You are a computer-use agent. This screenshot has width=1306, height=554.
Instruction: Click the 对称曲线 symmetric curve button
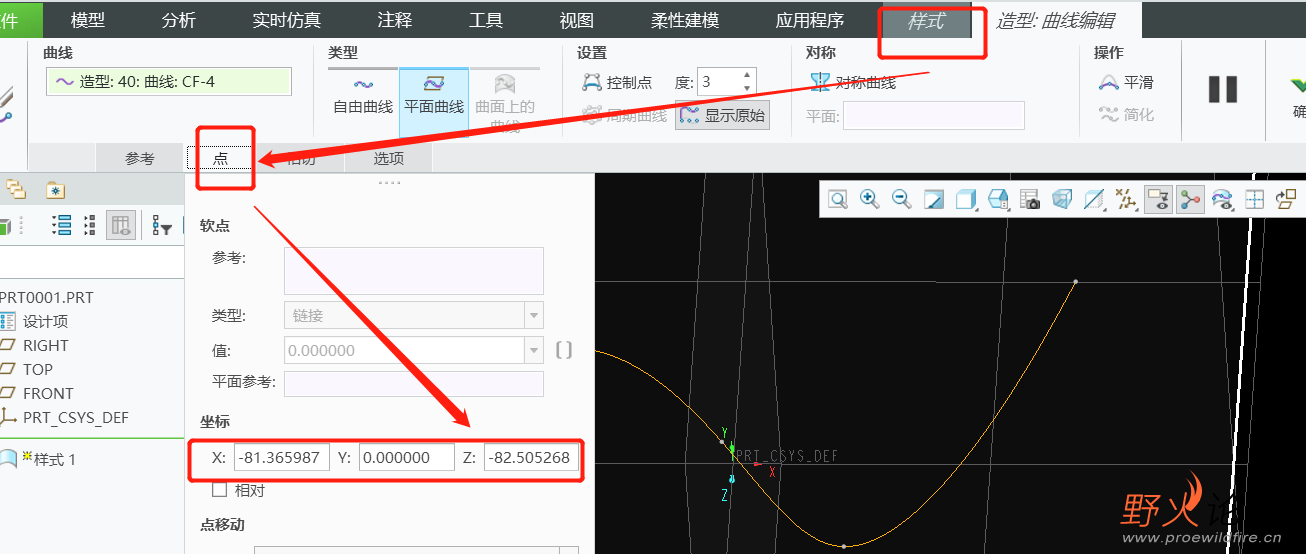[x=853, y=82]
